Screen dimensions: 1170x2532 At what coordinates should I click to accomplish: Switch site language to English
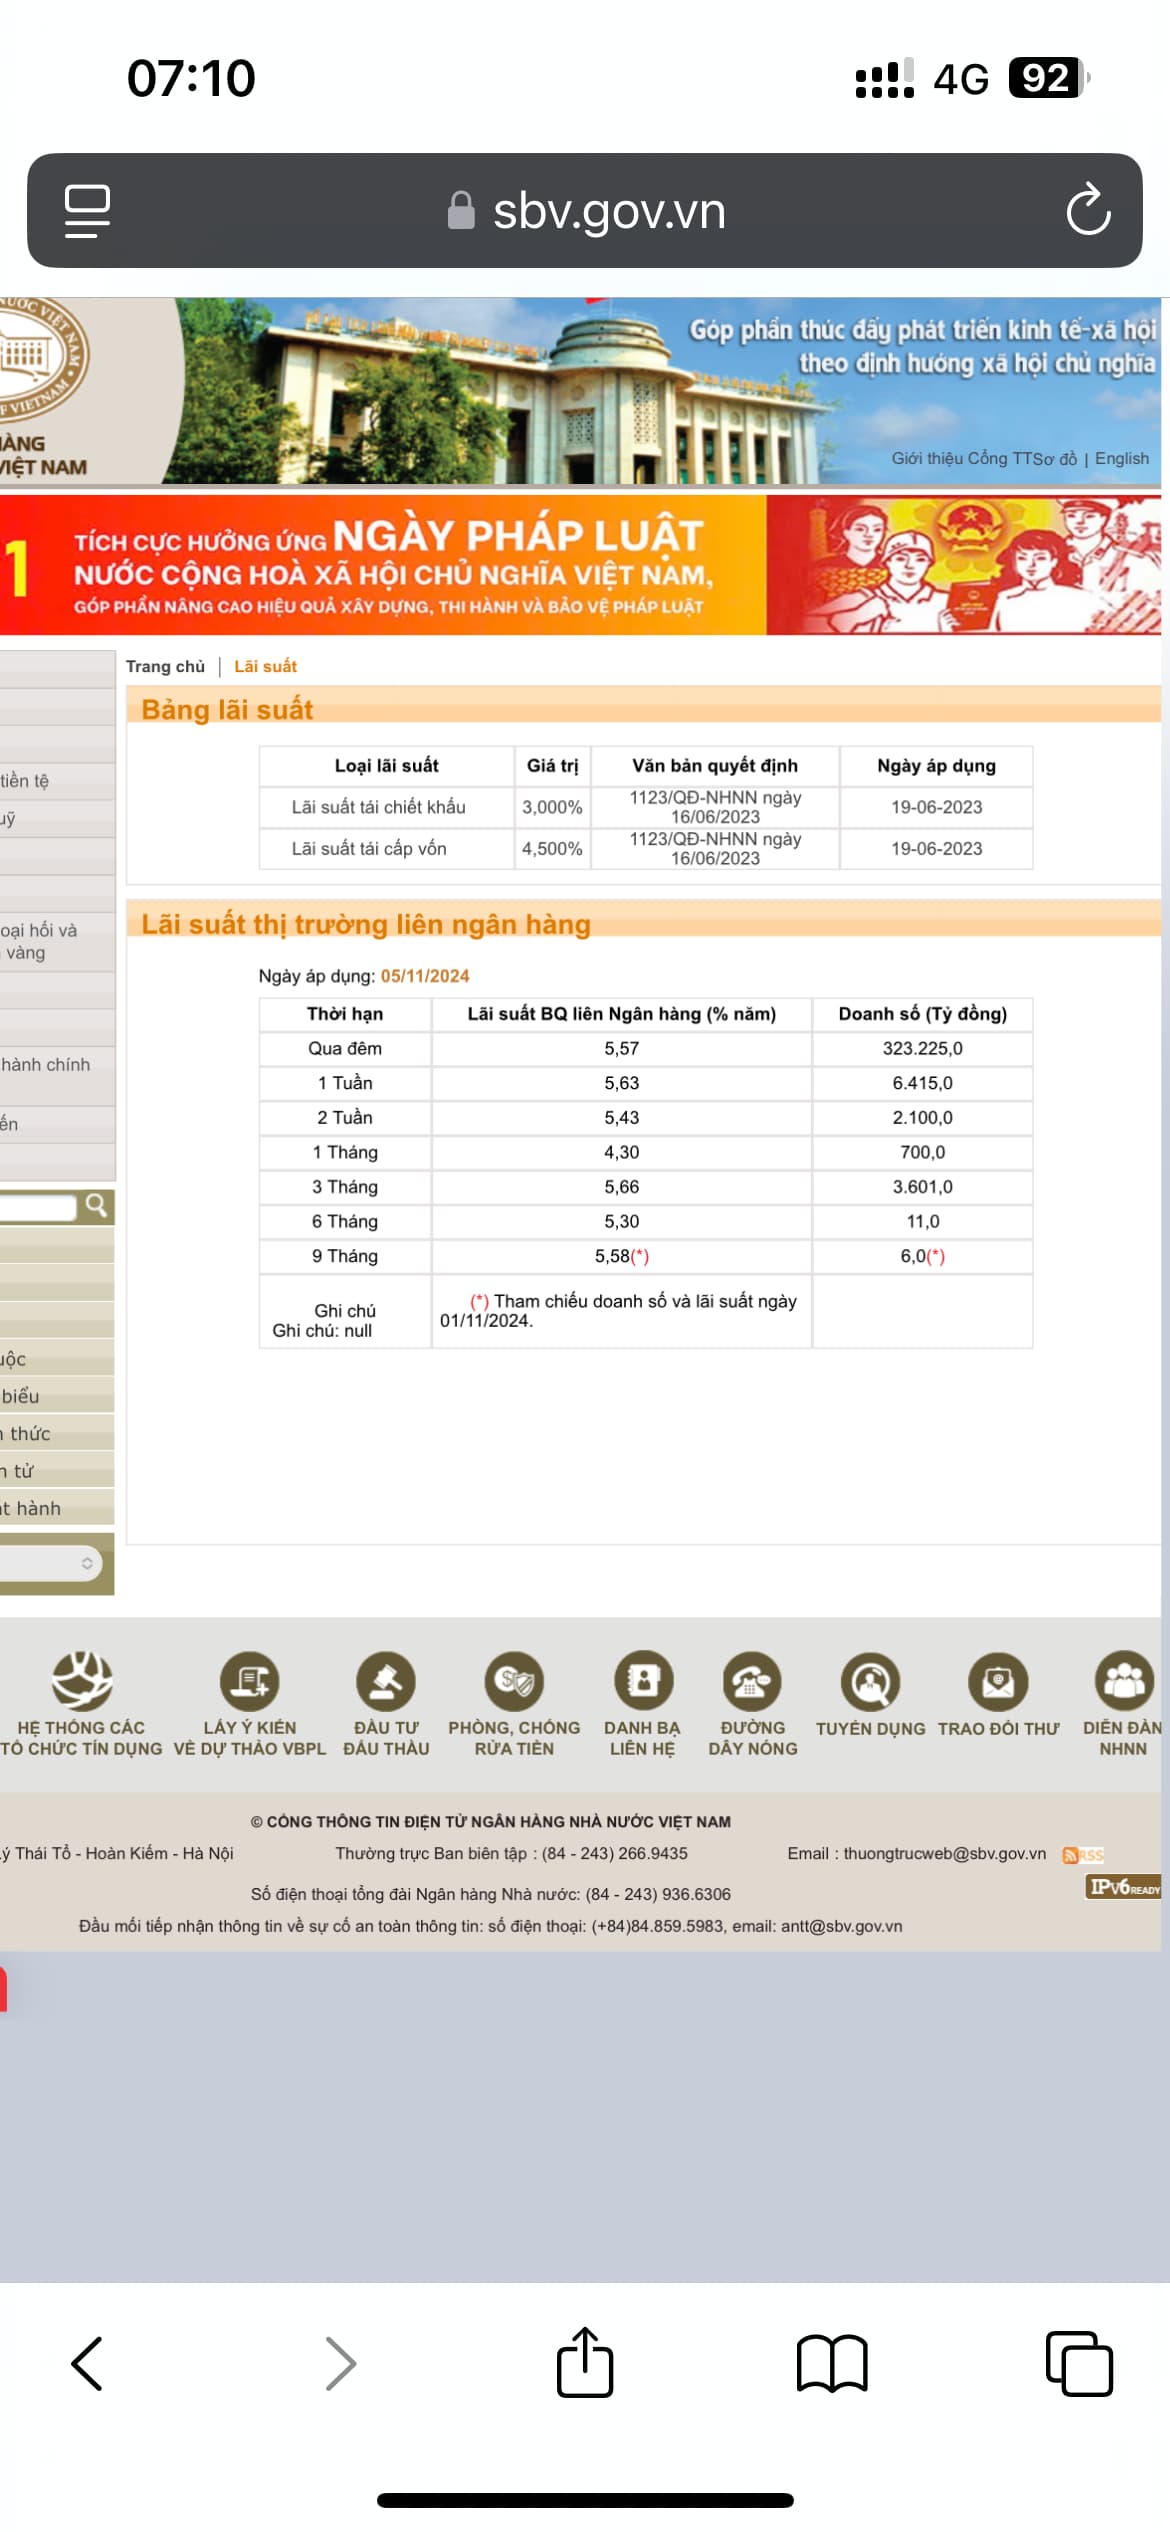(x=1121, y=459)
